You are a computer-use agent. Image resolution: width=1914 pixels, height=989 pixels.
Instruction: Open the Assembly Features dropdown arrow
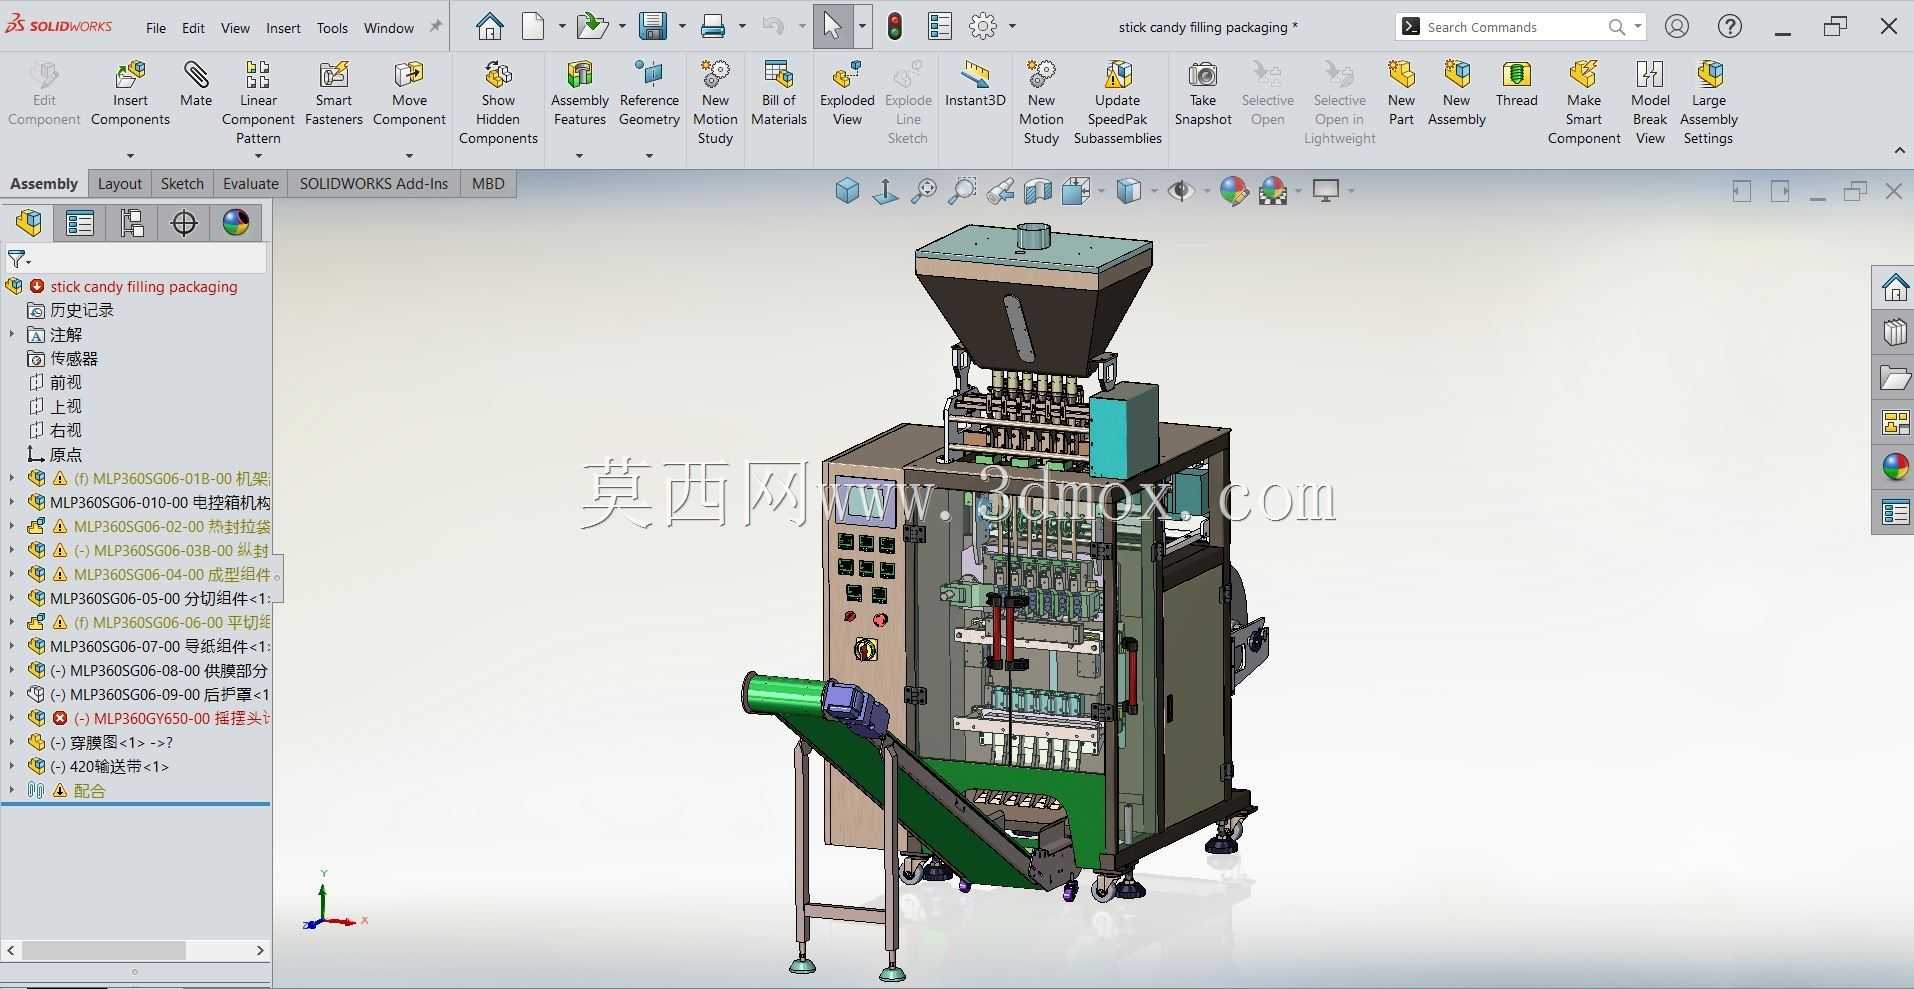[x=579, y=155]
